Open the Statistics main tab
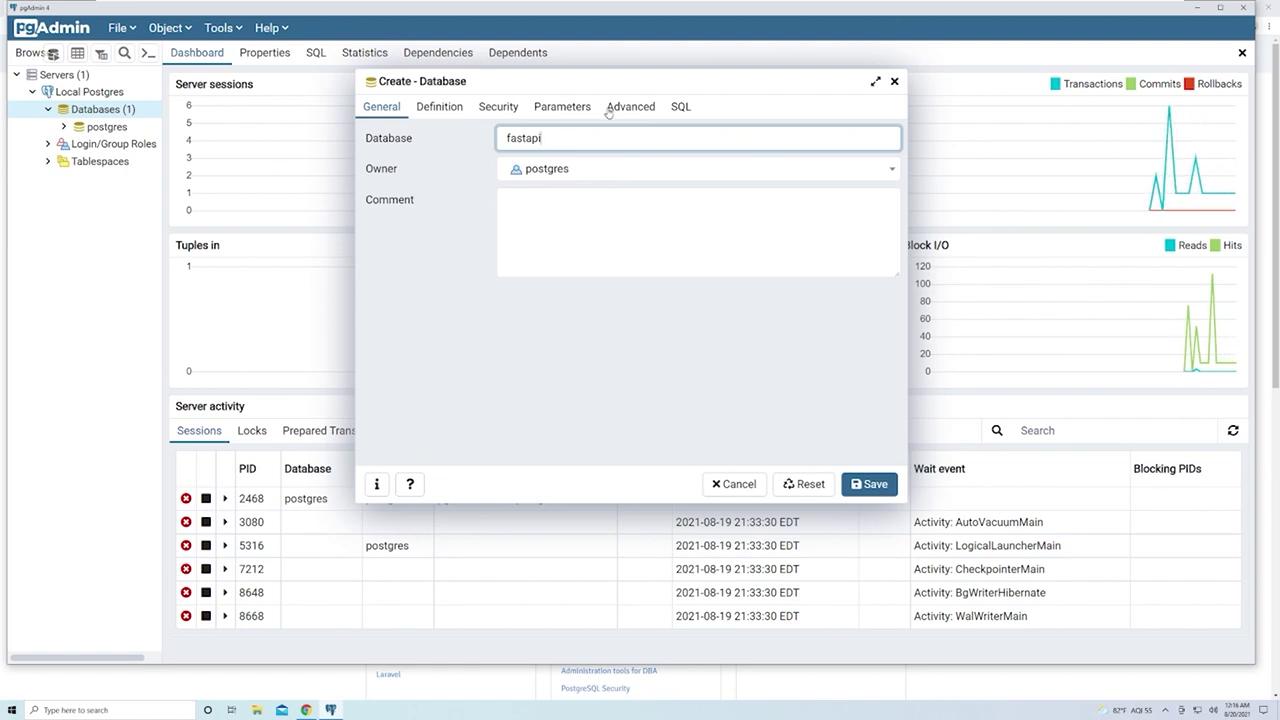The width and height of the screenshot is (1280, 720). point(365,53)
